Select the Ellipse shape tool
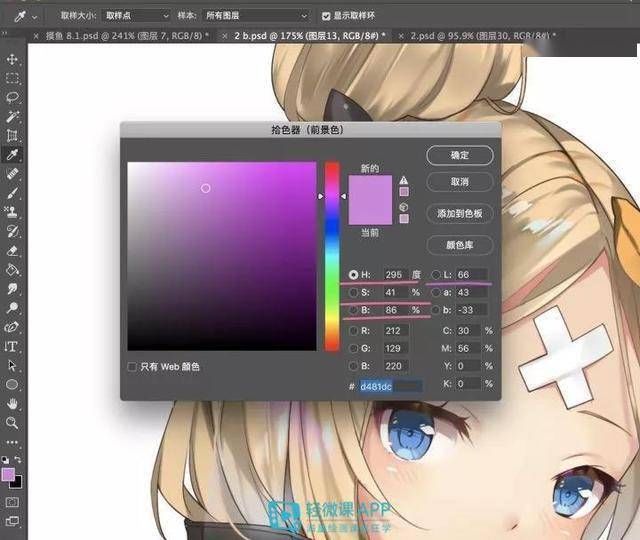The width and height of the screenshot is (640, 540). pyautogui.click(x=12, y=384)
